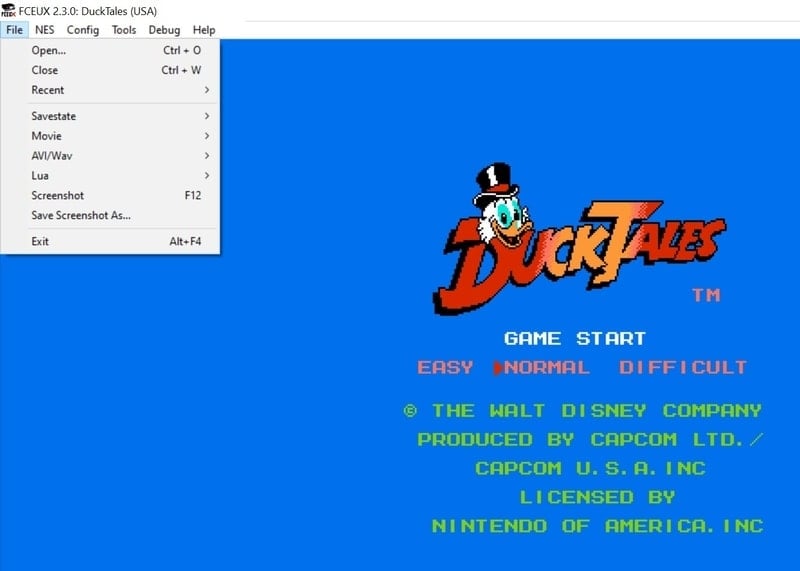Click the CAPCOM U.S.A. INC line
The width and height of the screenshot is (800, 571).
coord(590,468)
